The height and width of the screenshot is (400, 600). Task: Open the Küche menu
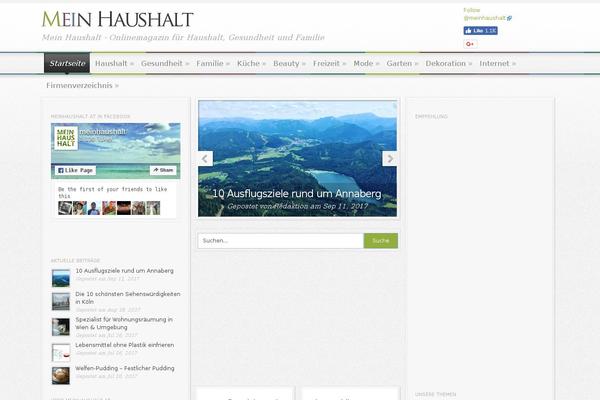pyautogui.click(x=251, y=64)
